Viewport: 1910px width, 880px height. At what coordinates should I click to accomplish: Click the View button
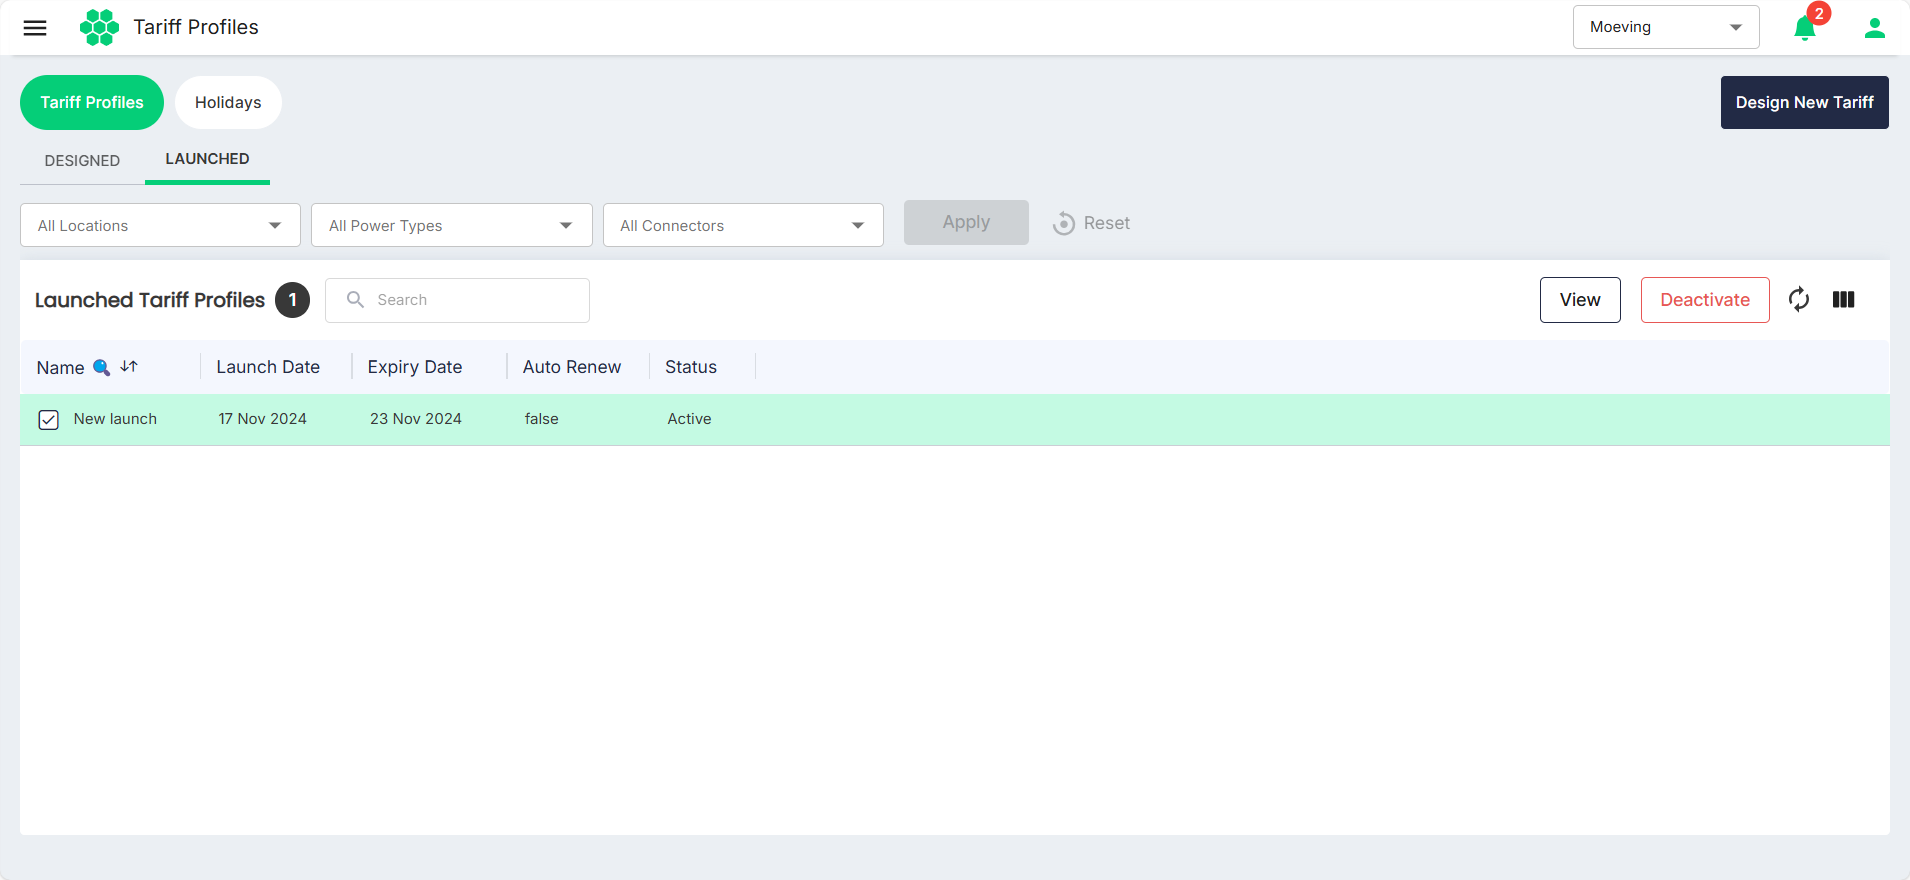1580,300
